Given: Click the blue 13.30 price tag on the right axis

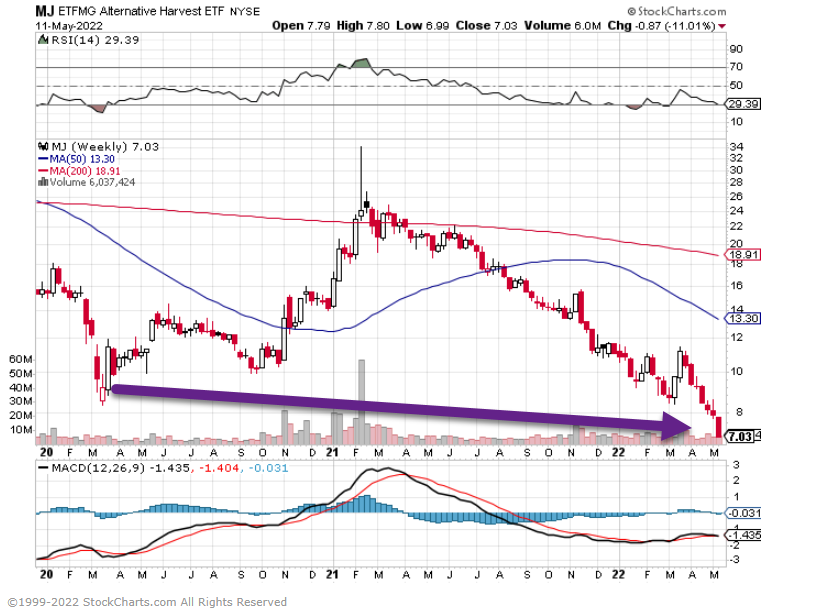Looking at the screenshot, I should (x=743, y=318).
